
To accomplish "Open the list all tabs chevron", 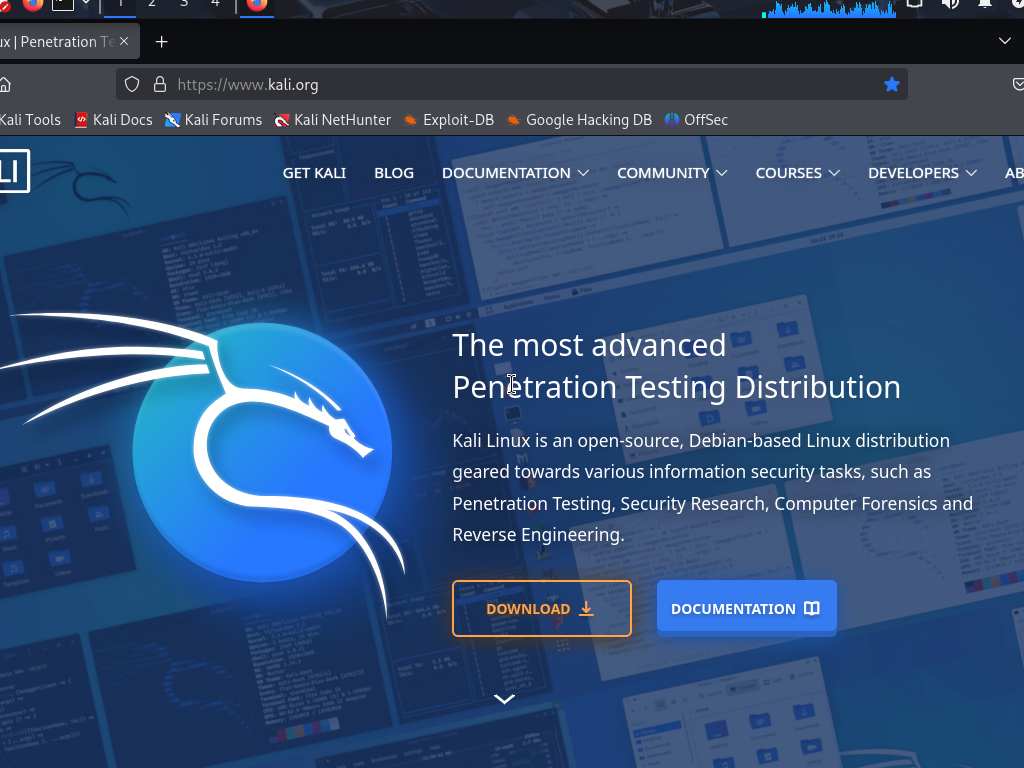I will pos(1004,41).
